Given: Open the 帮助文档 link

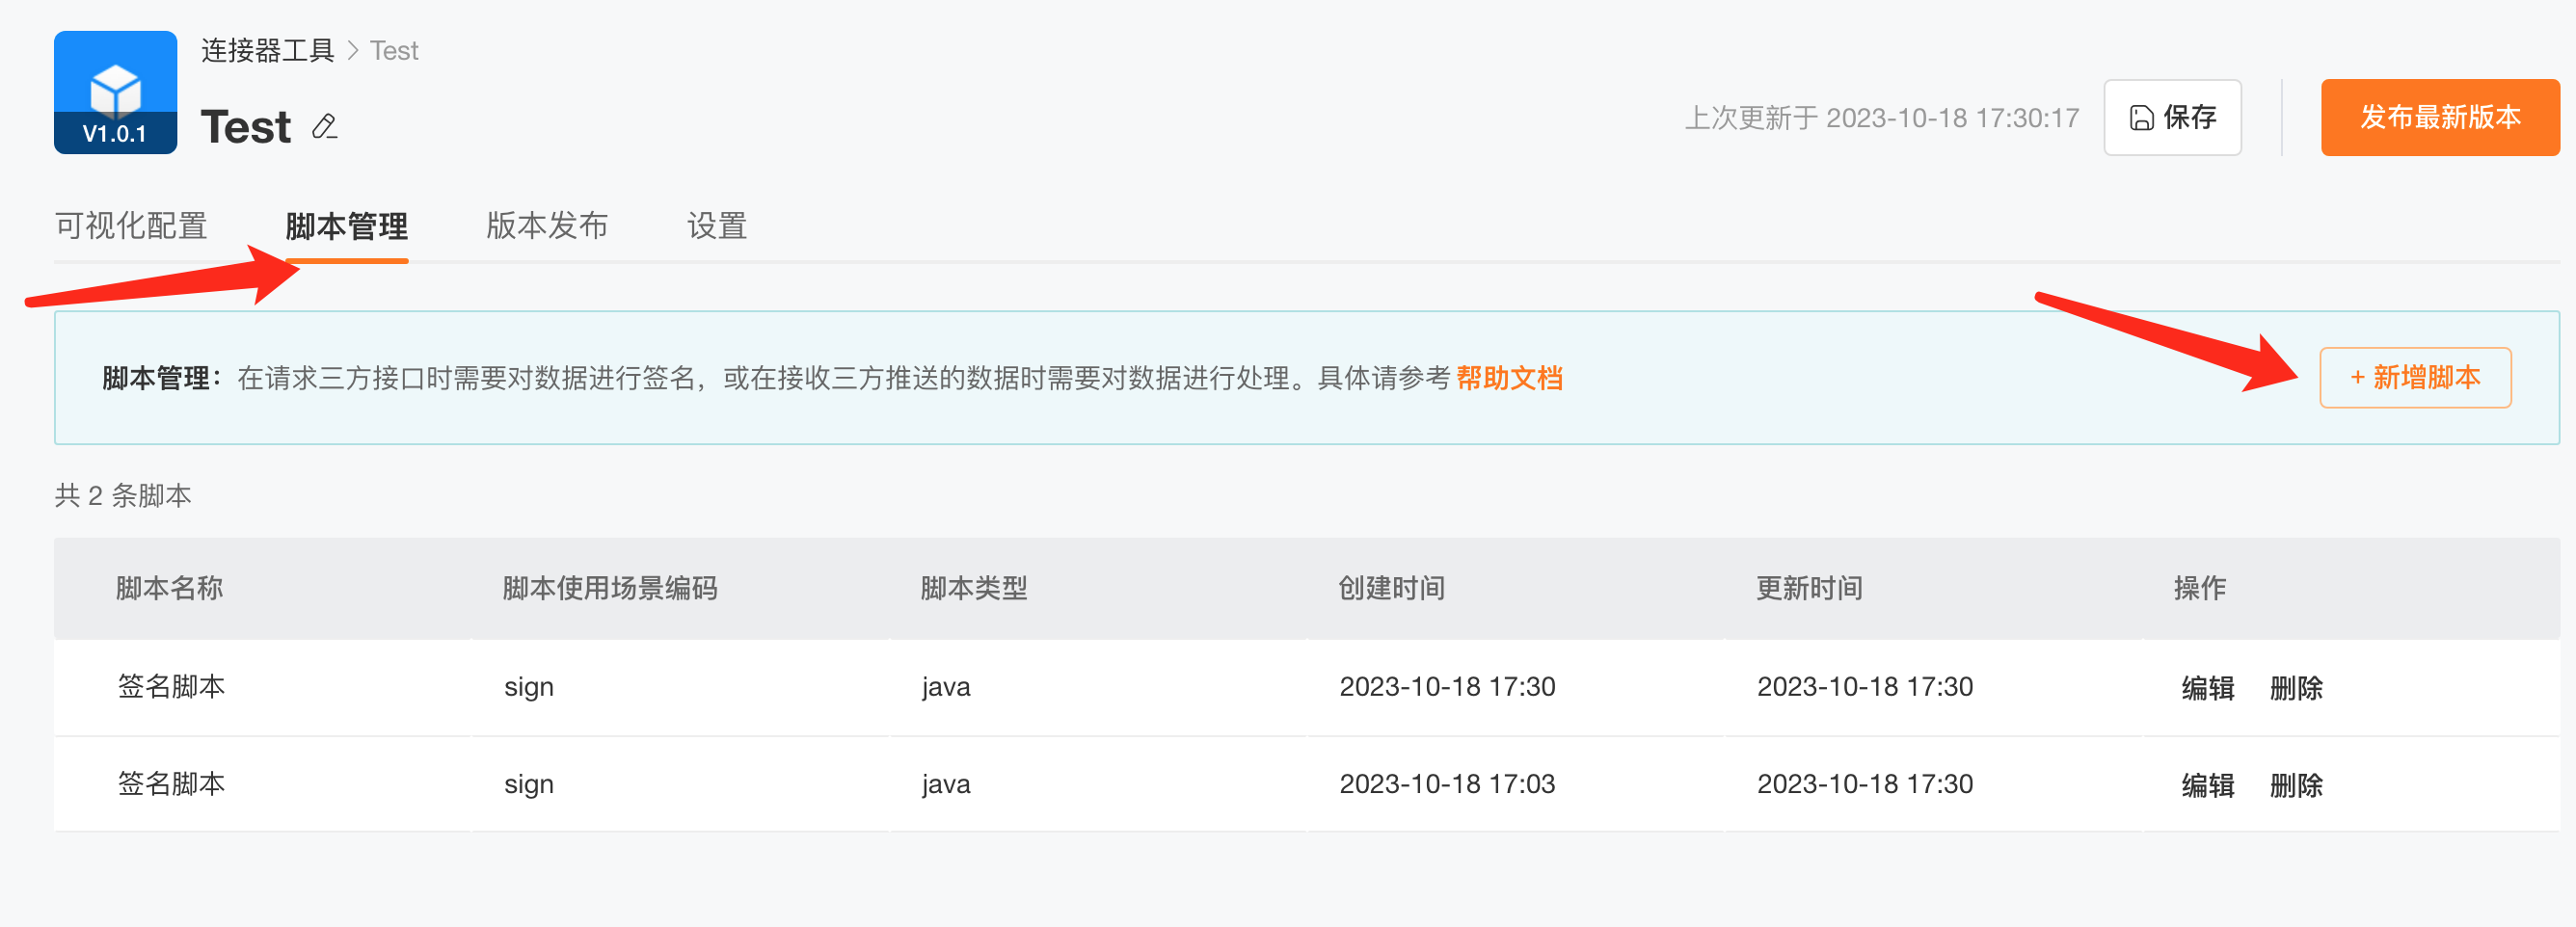Looking at the screenshot, I should point(1509,378).
